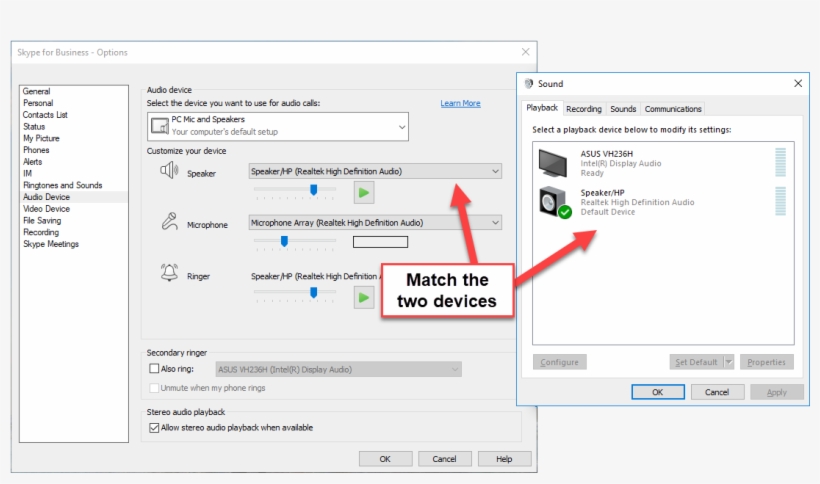The height and width of the screenshot is (484, 820).
Task: Click the Ringer volume slider handle
Action: 314,293
